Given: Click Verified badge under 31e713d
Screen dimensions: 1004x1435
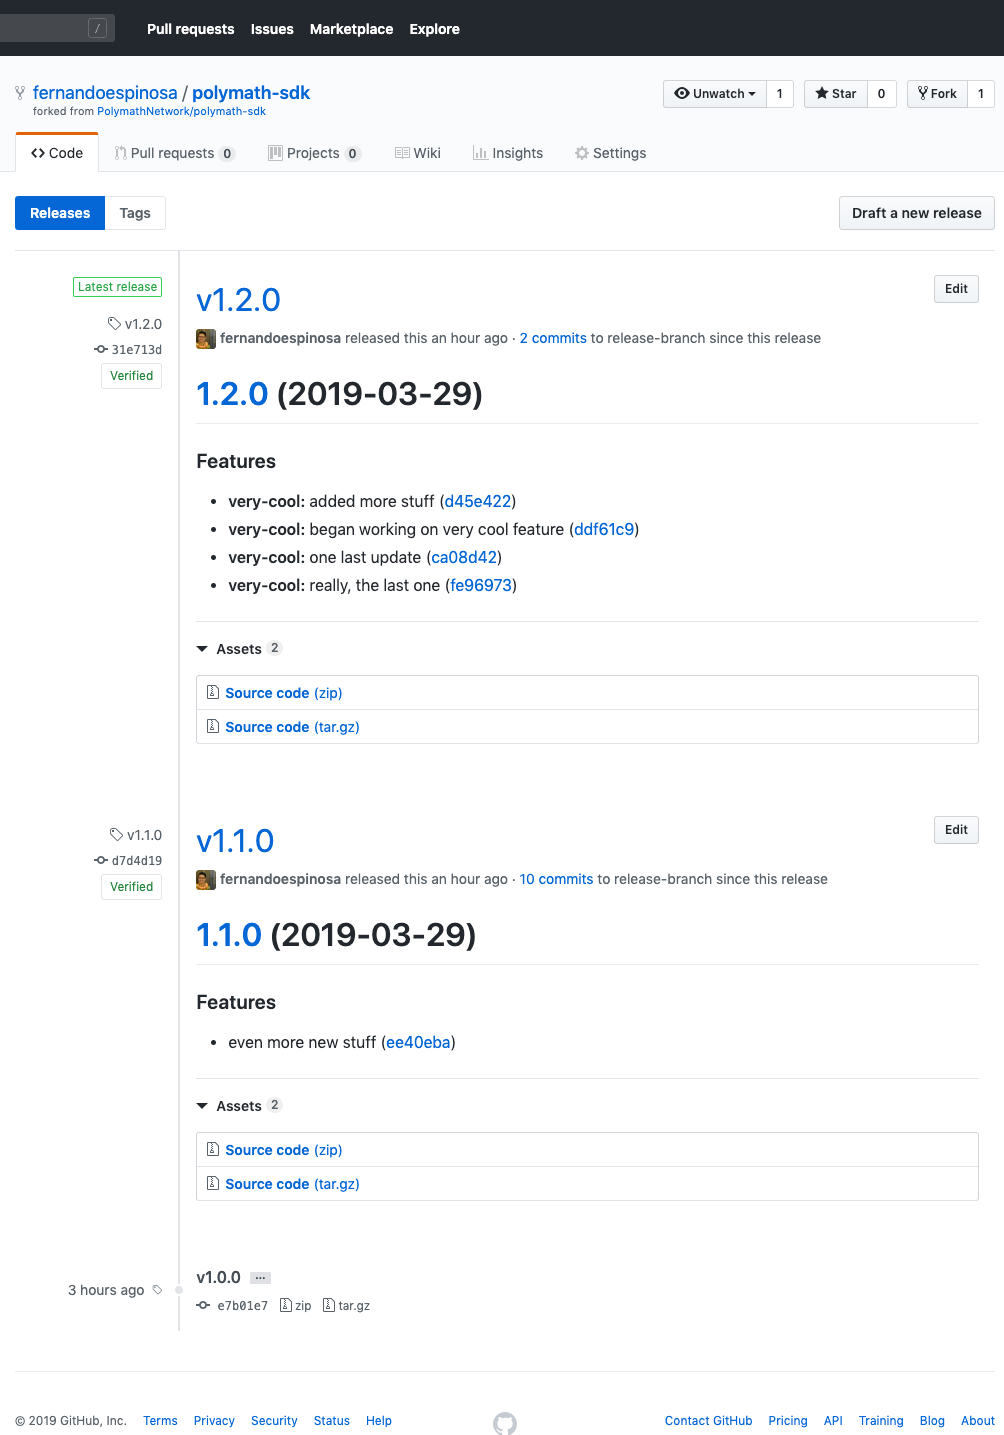Looking at the screenshot, I should [x=131, y=376].
